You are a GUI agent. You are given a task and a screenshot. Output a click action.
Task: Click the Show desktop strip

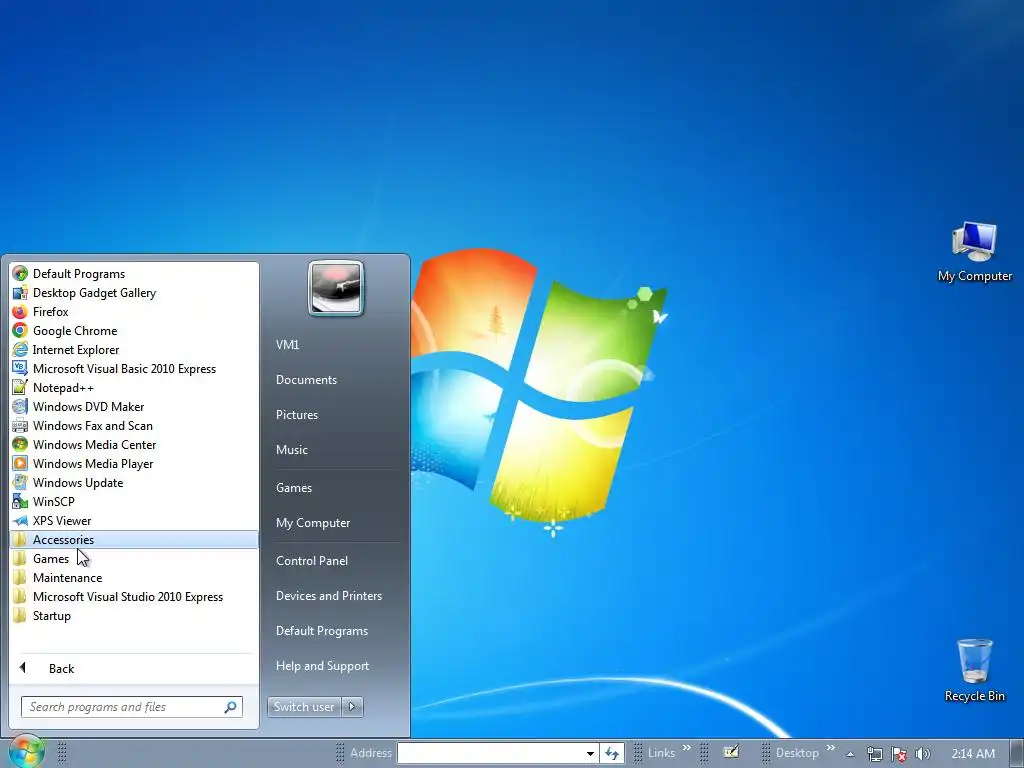click(x=1017, y=754)
